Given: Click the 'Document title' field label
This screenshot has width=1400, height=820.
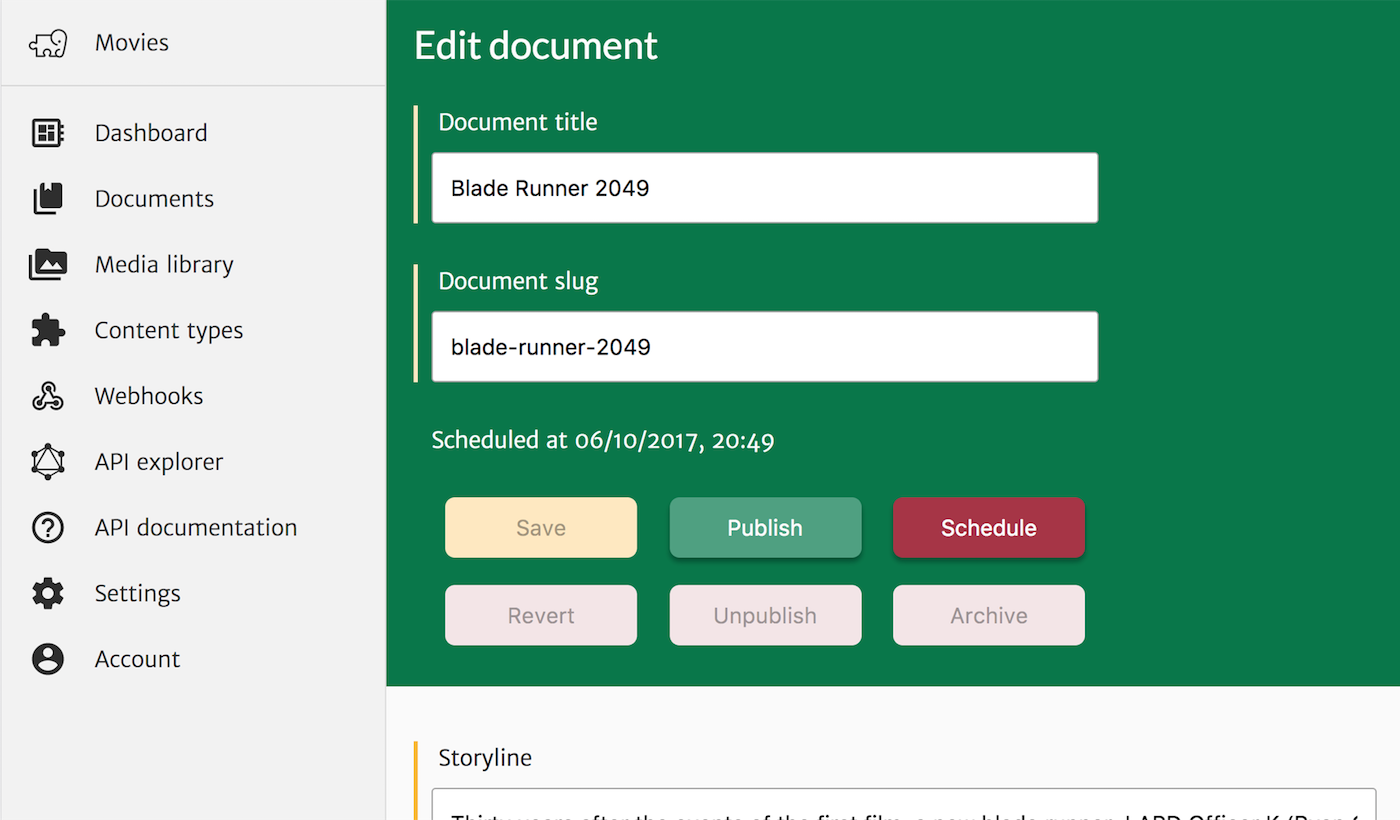Looking at the screenshot, I should (518, 123).
